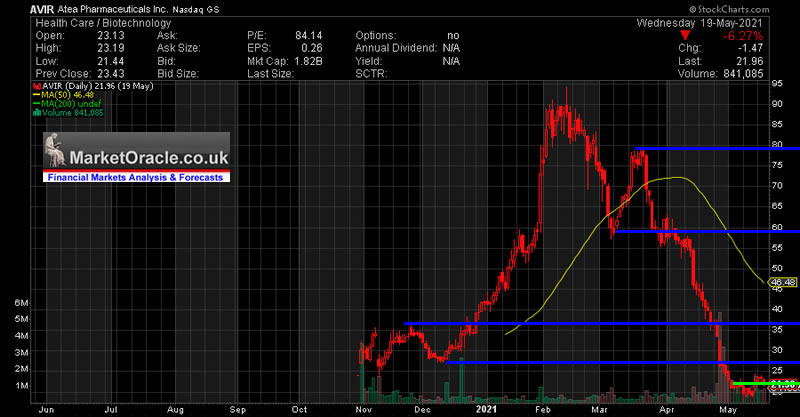Click the 46.48 moving average price tag
The image size is (800, 417).
783,282
